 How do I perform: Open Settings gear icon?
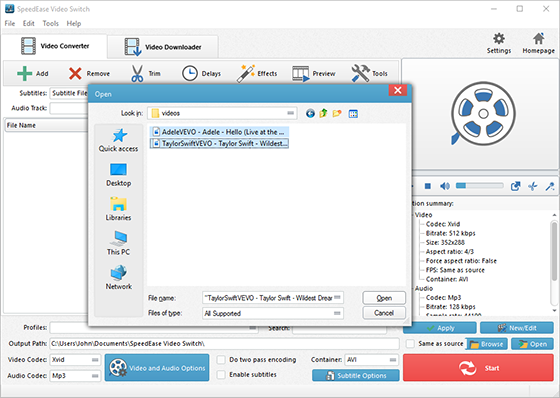click(x=499, y=43)
